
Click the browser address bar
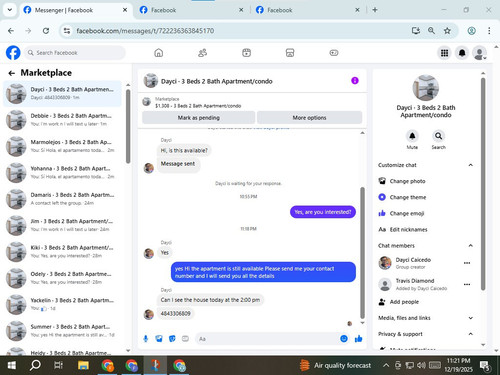click(x=233, y=31)
